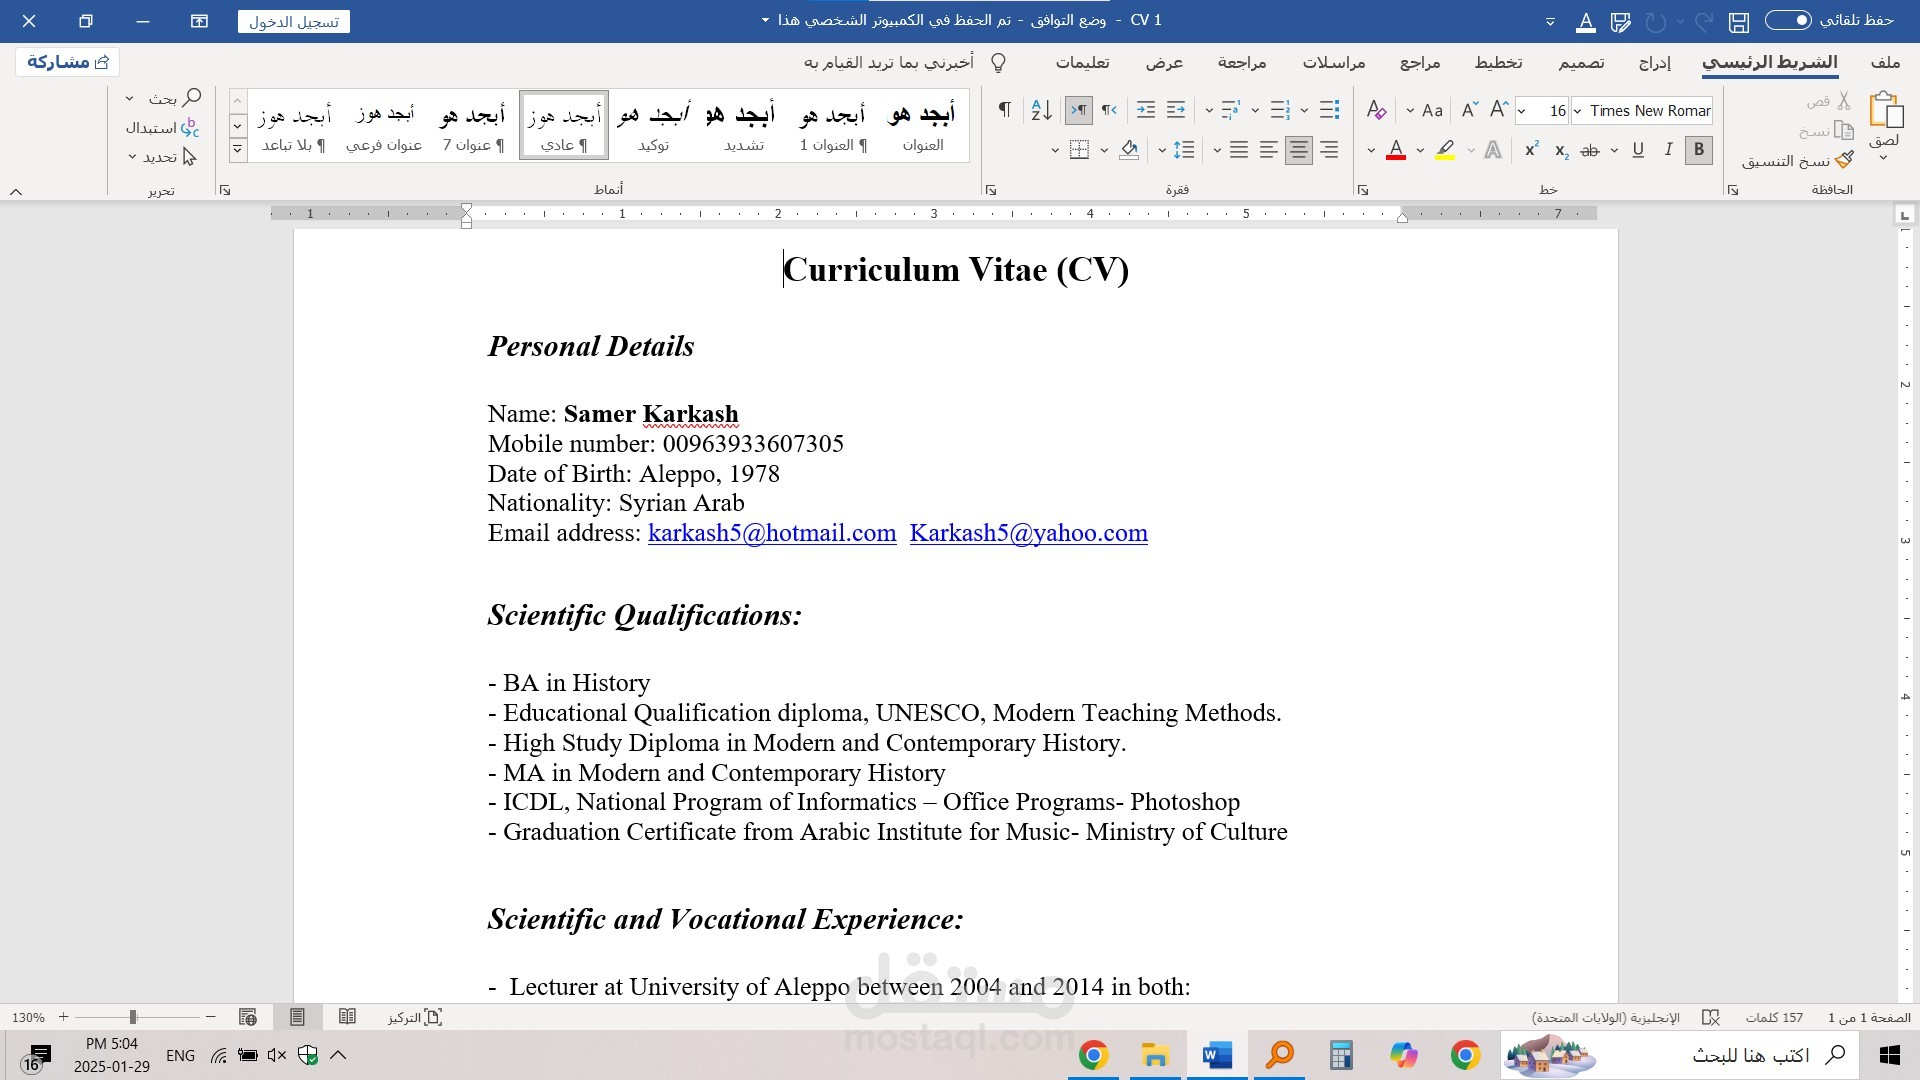This screenshot has width=1920, height=1080.
Task: Click the Focus mode icon
Action: (x=433, y=1017)
